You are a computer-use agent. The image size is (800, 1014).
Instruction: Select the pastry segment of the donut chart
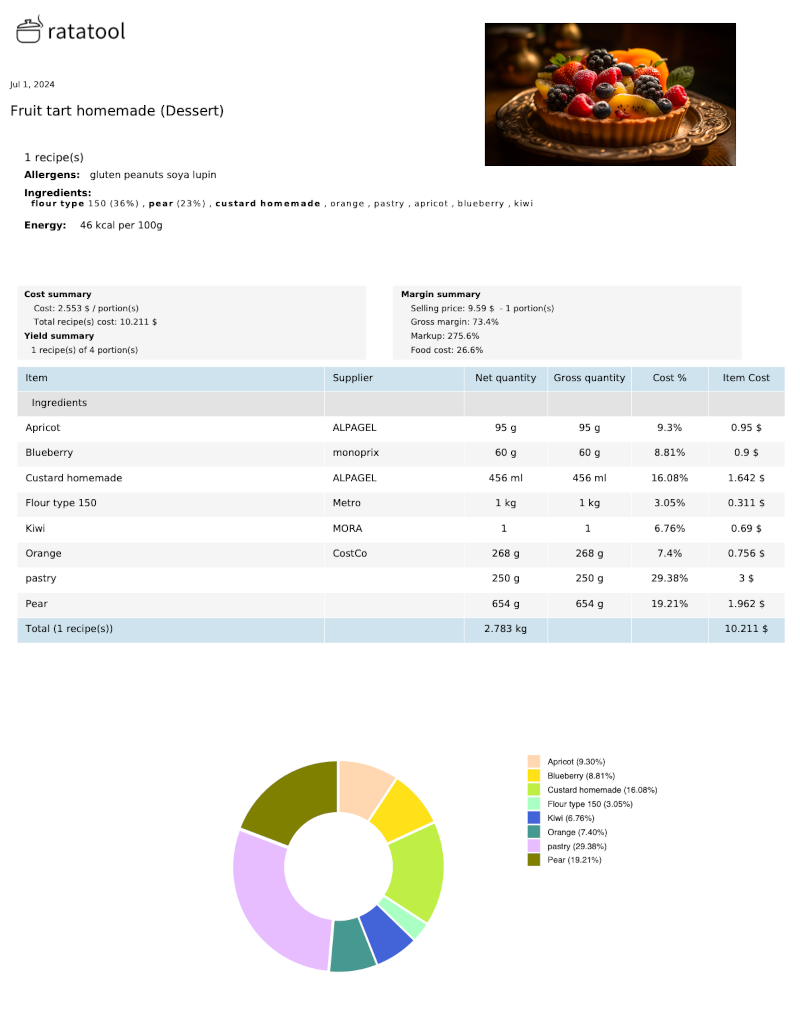(270, 890)
